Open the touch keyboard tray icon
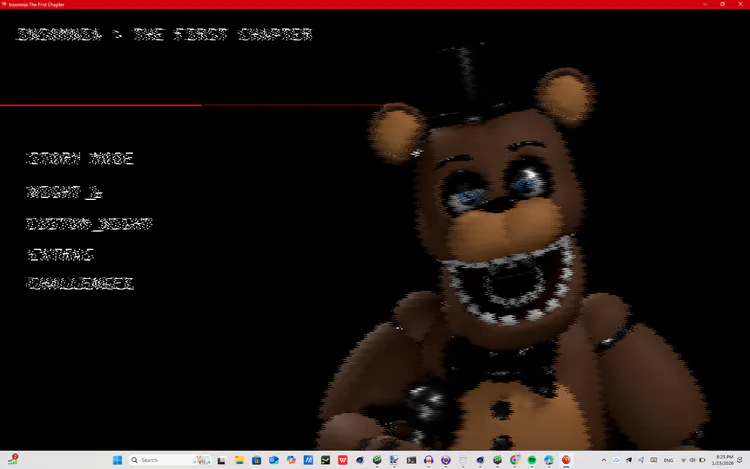The height and width of the screenshot is (469, 750). click(653, 460)
